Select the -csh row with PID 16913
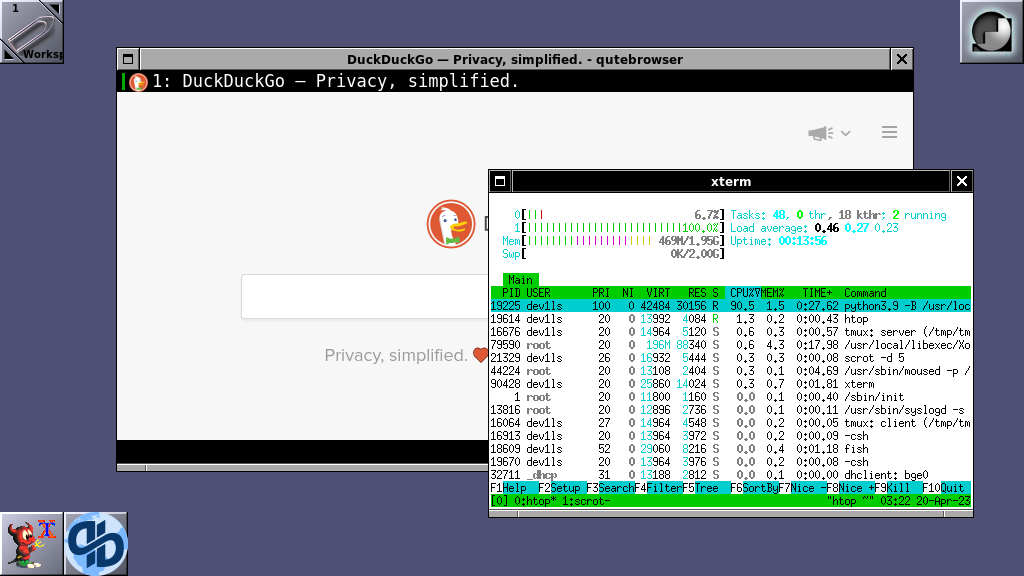This screenshot has height=576, width=1024. [731, 436]
